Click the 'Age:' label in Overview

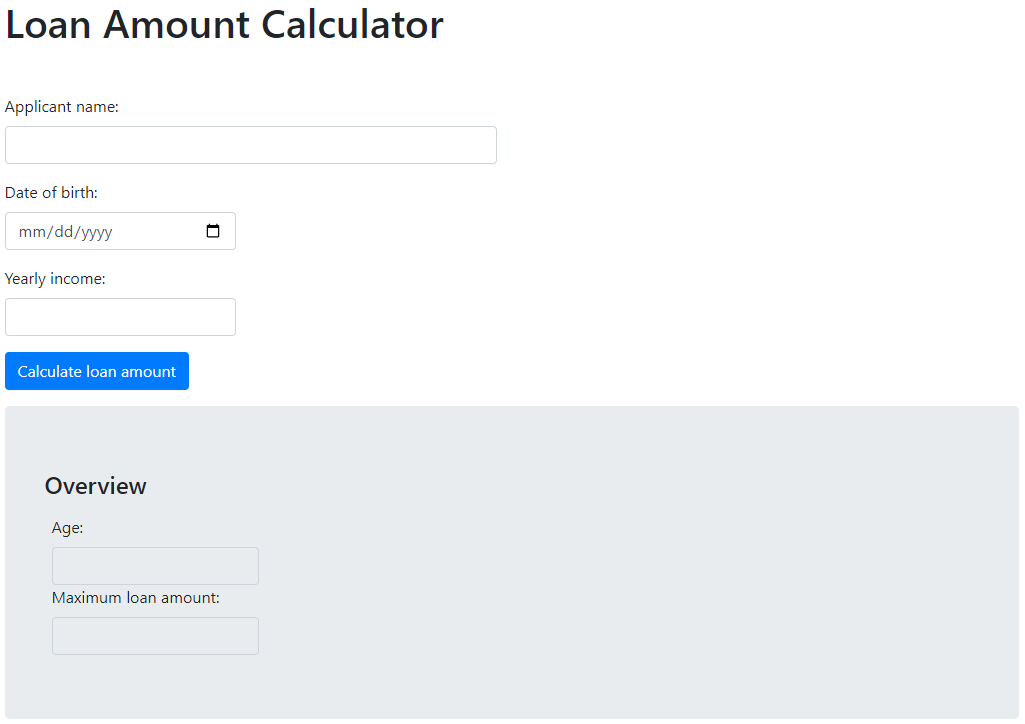67,528
